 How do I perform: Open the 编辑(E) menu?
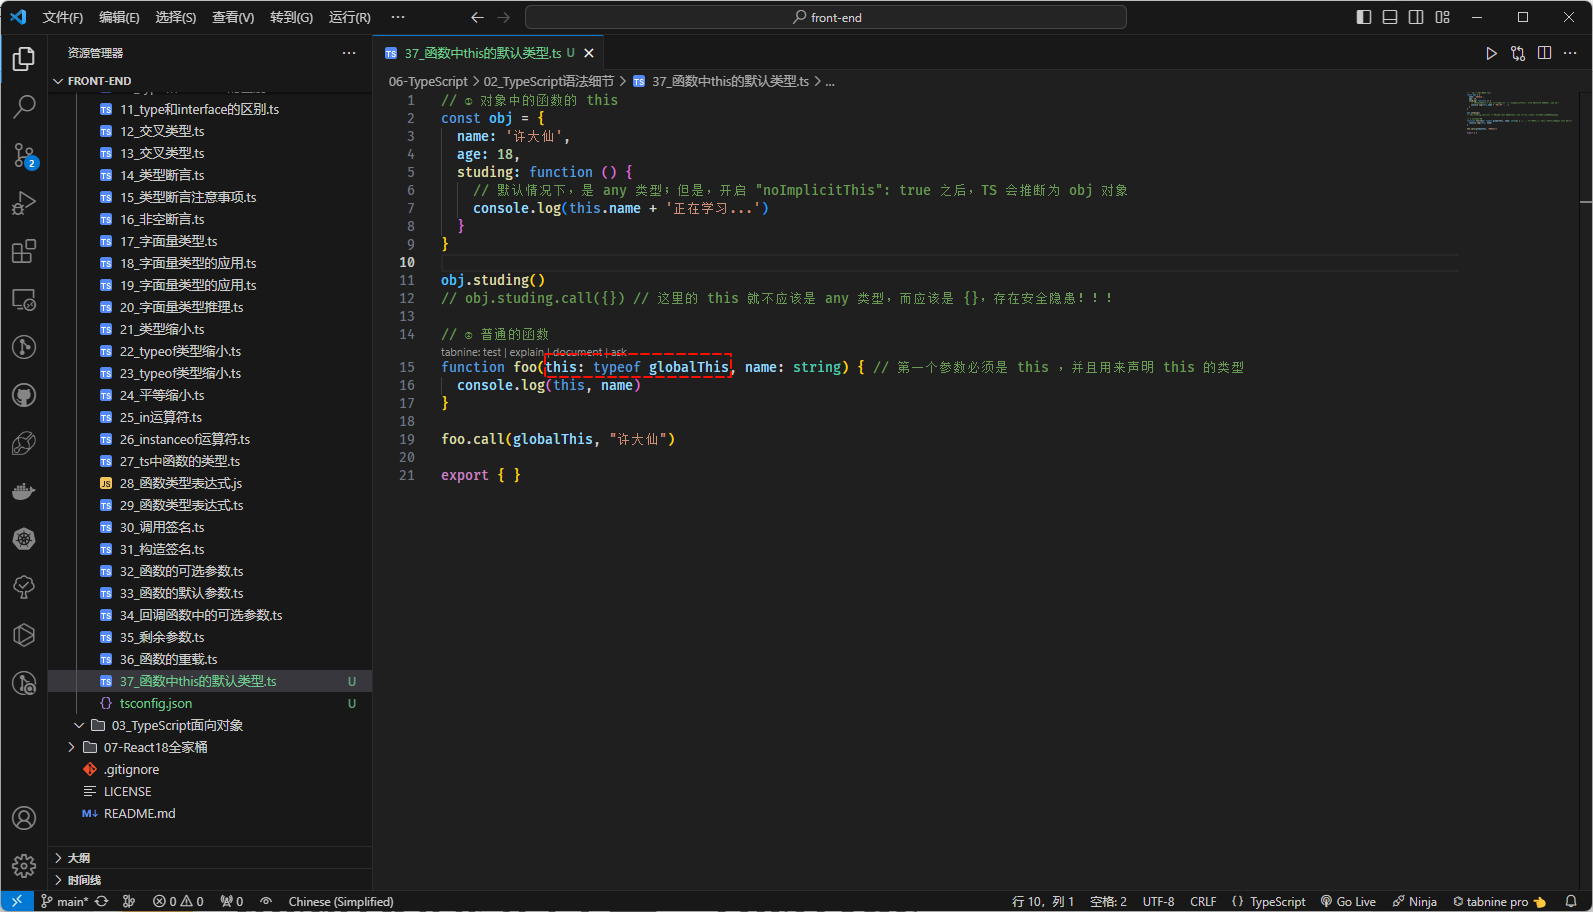(x=119, y=17)
